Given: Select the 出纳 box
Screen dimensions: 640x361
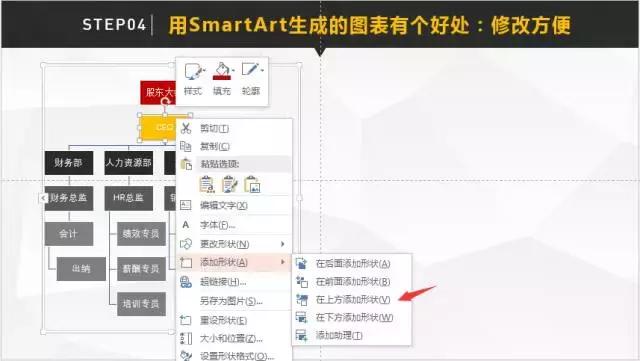Looking at the screenshot, I should coord(81,269).
